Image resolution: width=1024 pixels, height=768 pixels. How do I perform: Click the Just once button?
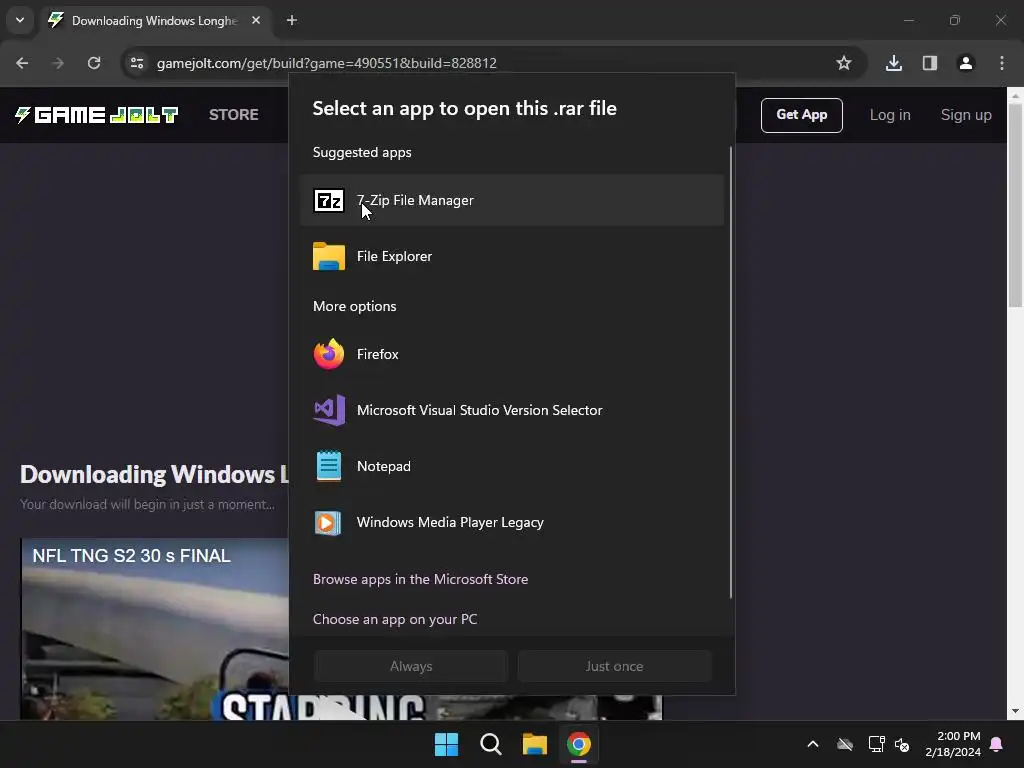(x=615, y=666)
